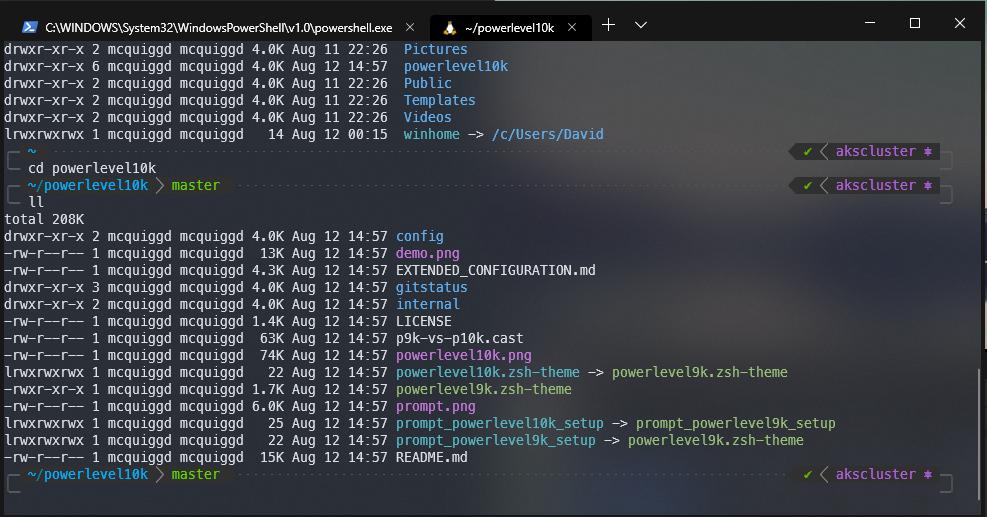The image size is (987, 517).
Task: Click the typed 'cd powerlevel10k' command
Action: [92, 168]
